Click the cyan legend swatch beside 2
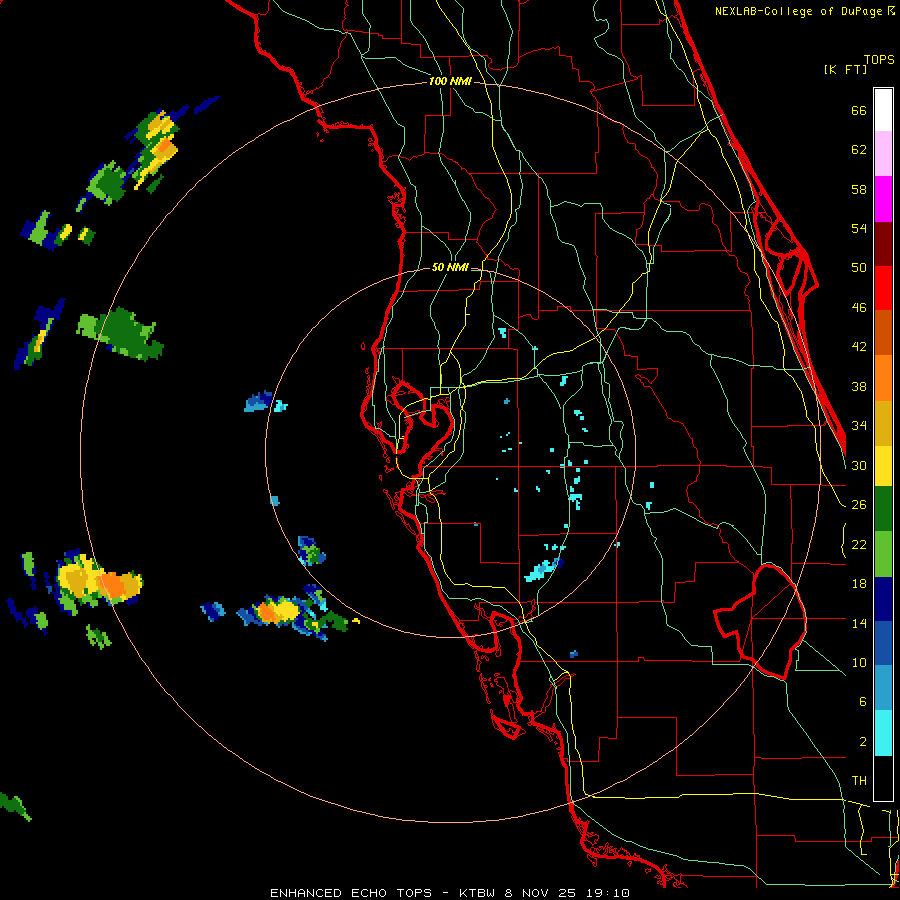This screenshot has width=900, height=900. [883, 733]
